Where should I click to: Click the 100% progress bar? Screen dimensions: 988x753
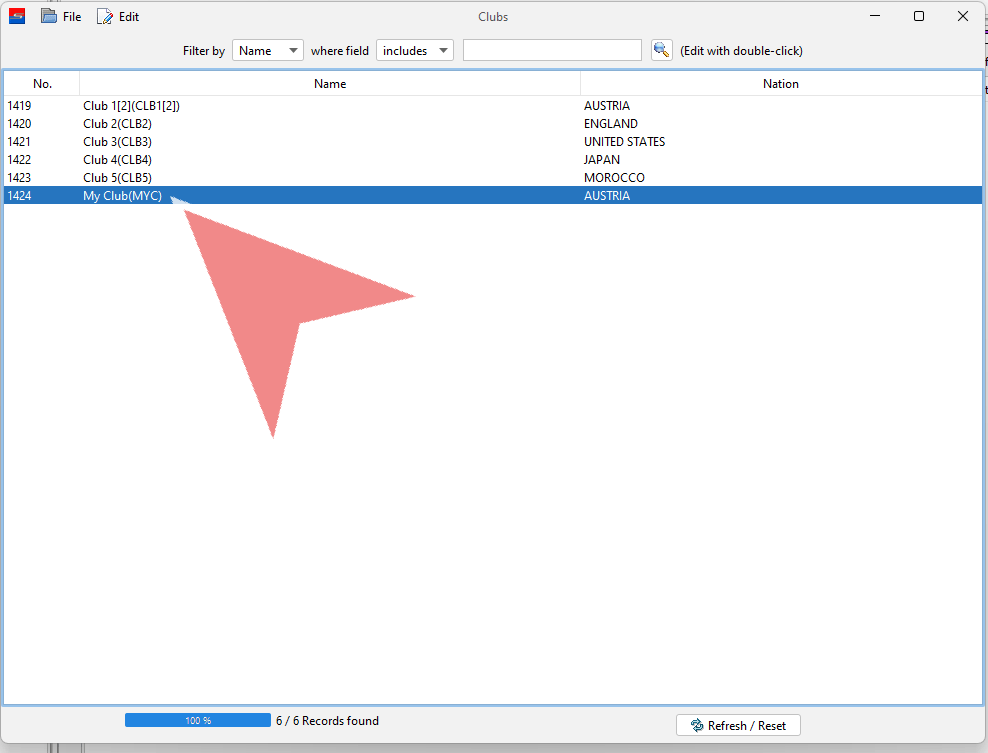pos(197,720)
